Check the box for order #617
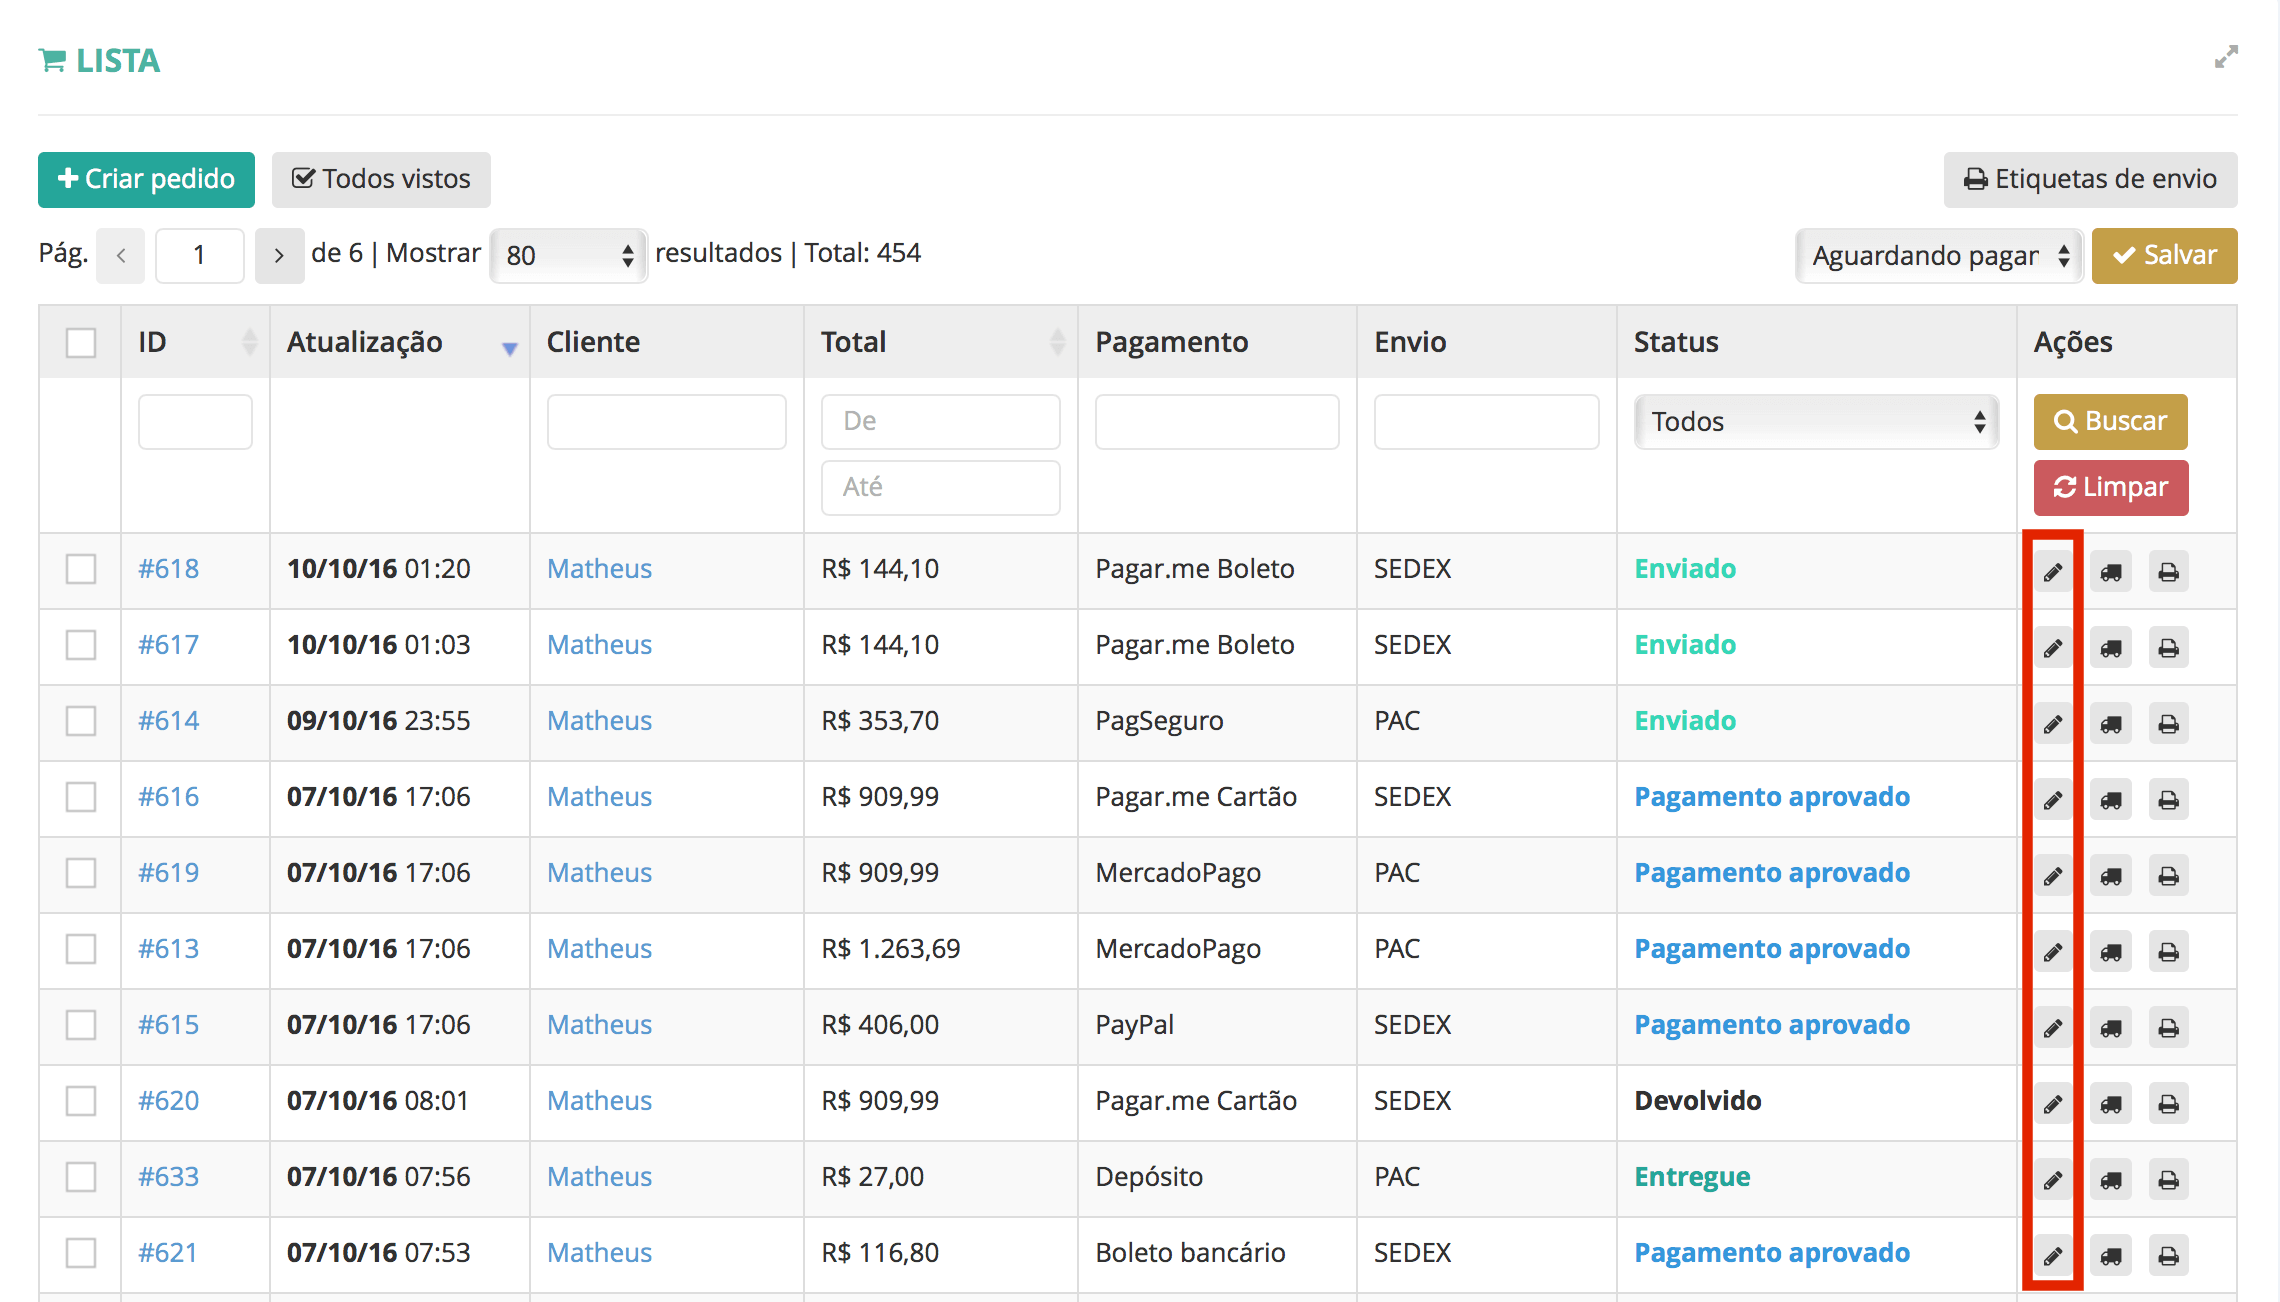2280x1302 pixels. click(81, 645)
